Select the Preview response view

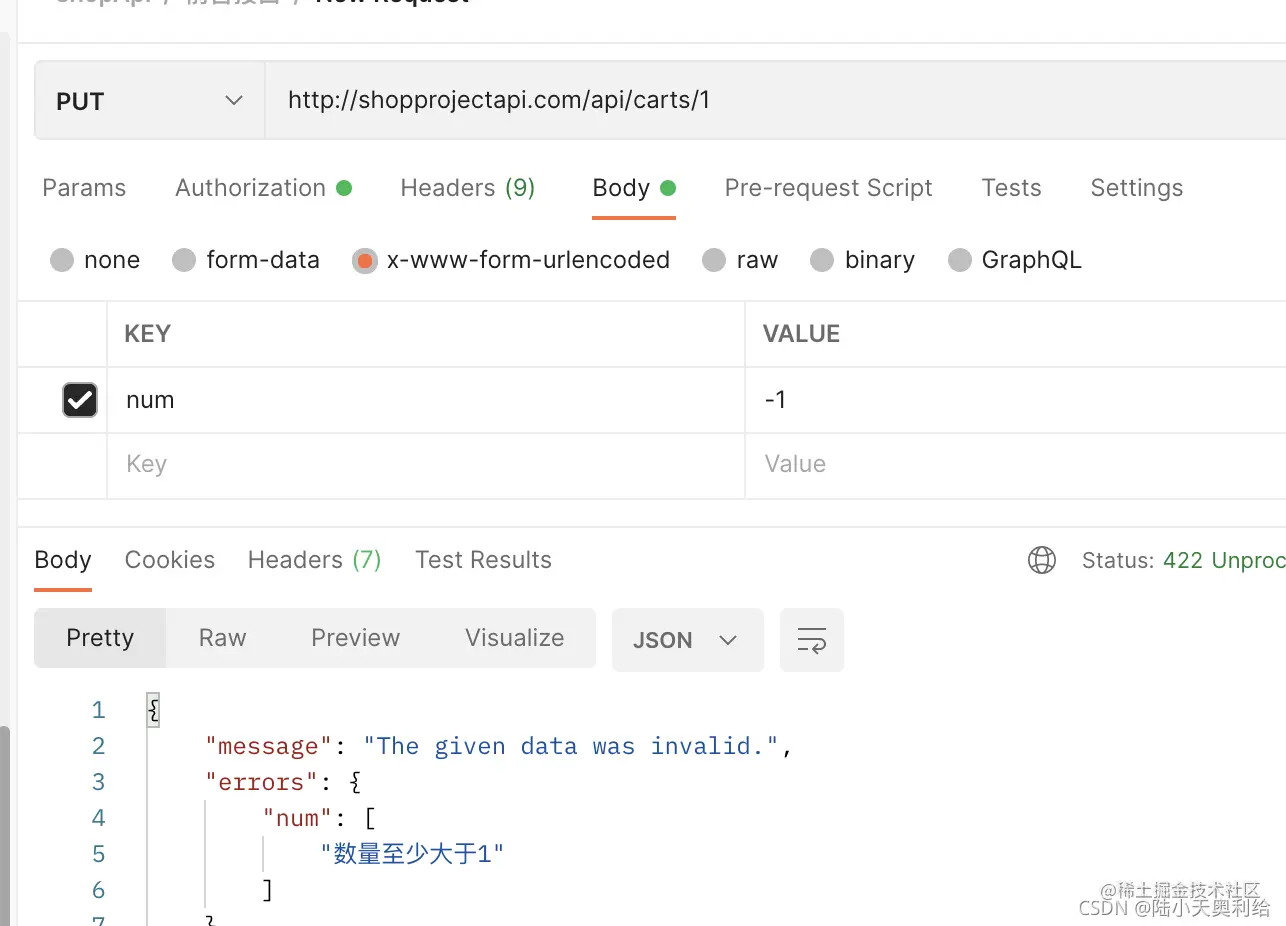(355, 638)
